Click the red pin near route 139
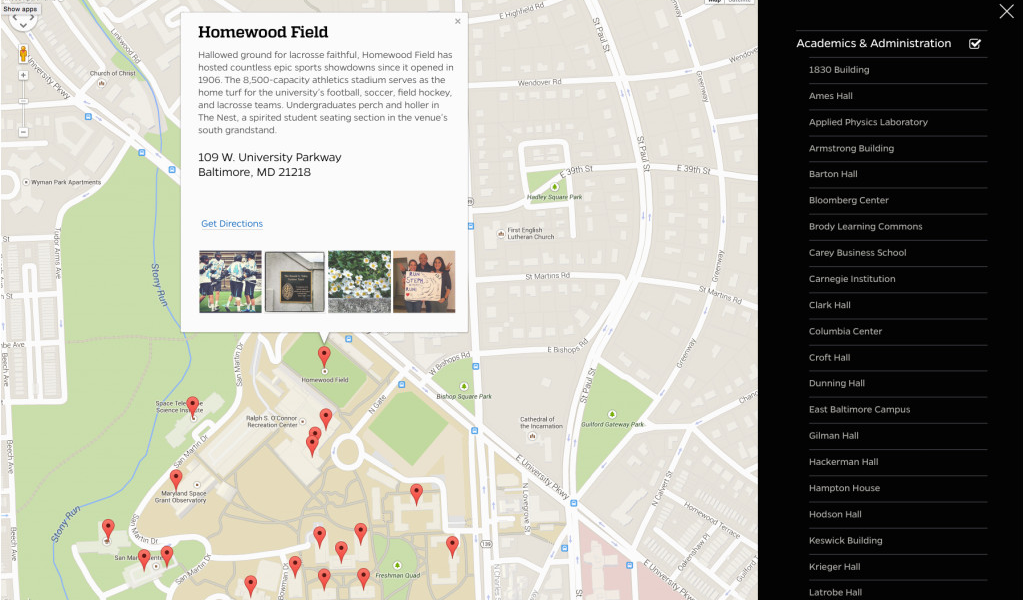This screenshot has height=600, width=1024. [x=452, y=546]
